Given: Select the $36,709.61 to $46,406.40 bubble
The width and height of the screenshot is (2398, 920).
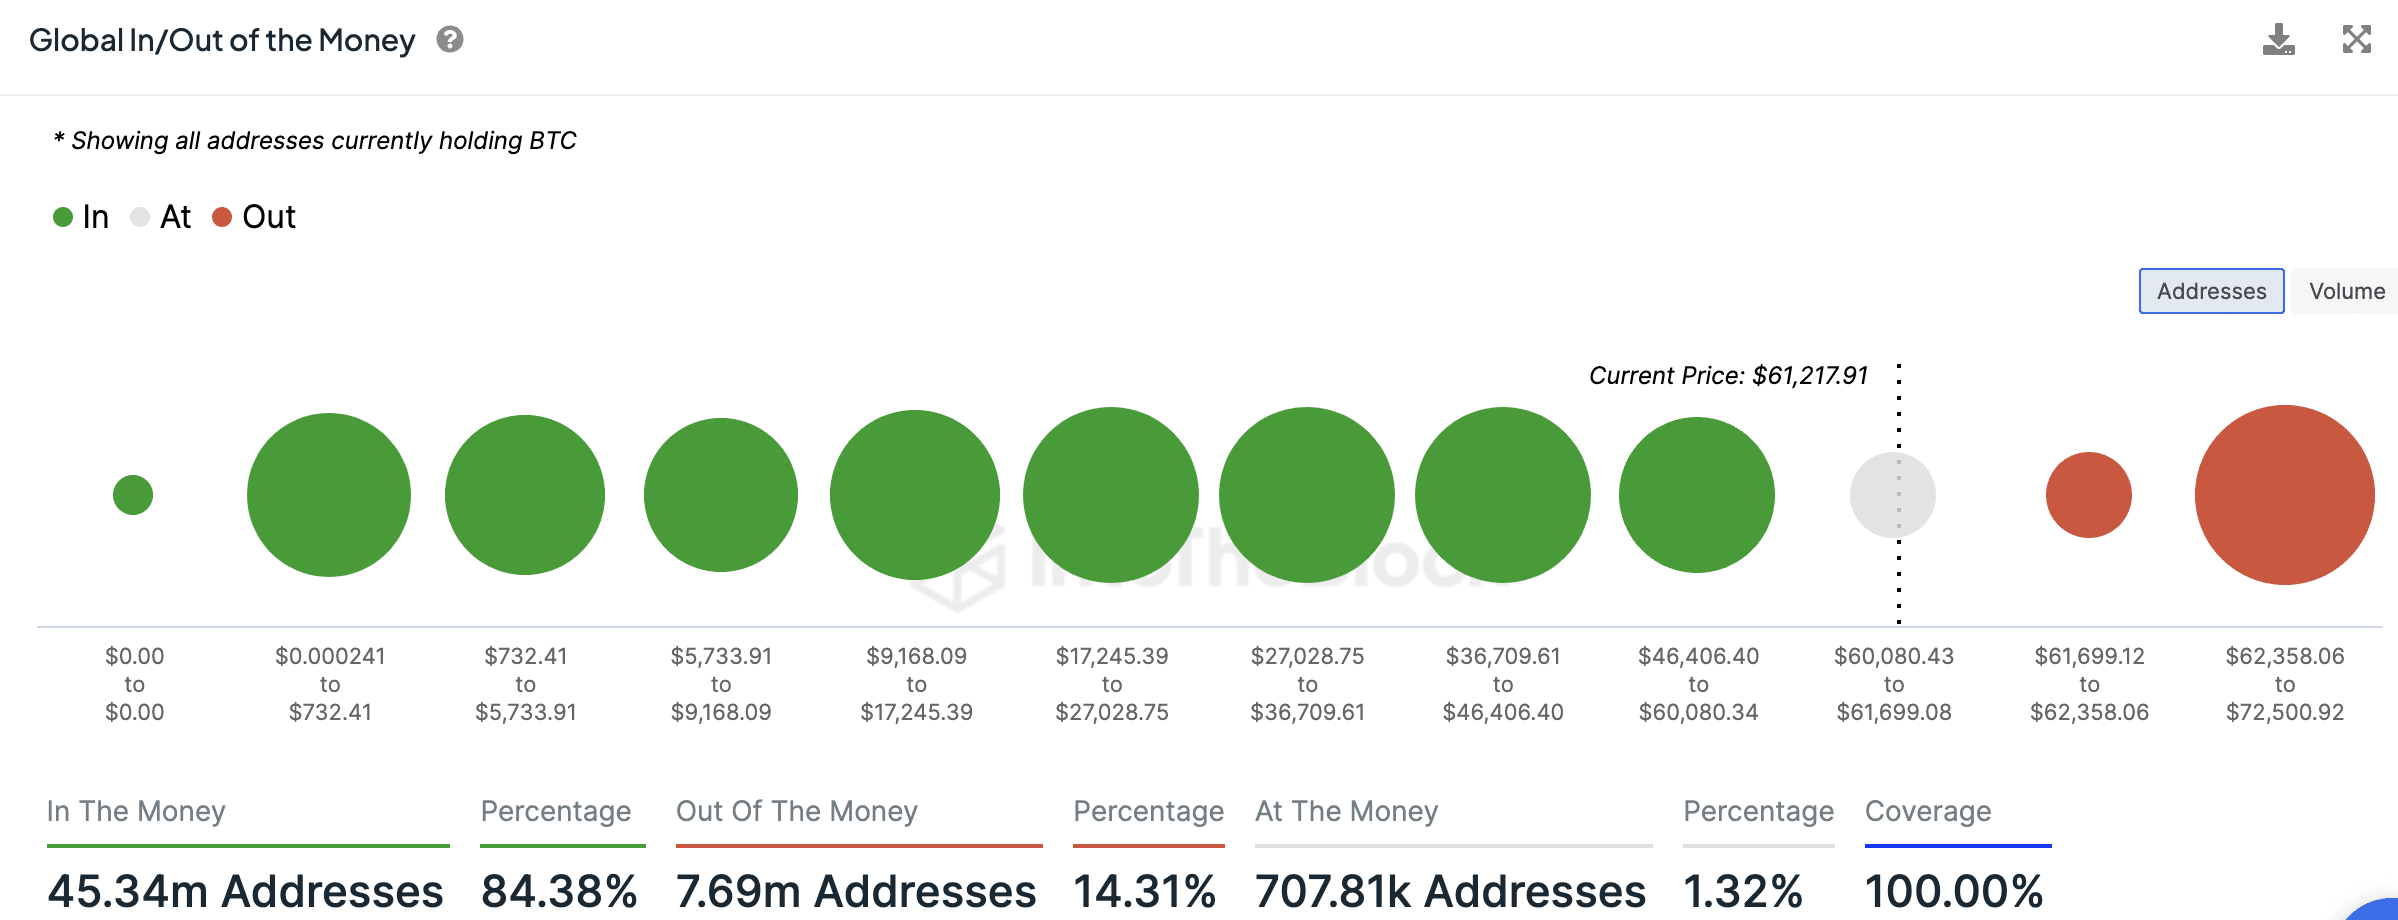Looking at the screenshot, I should pos(1503,495).
